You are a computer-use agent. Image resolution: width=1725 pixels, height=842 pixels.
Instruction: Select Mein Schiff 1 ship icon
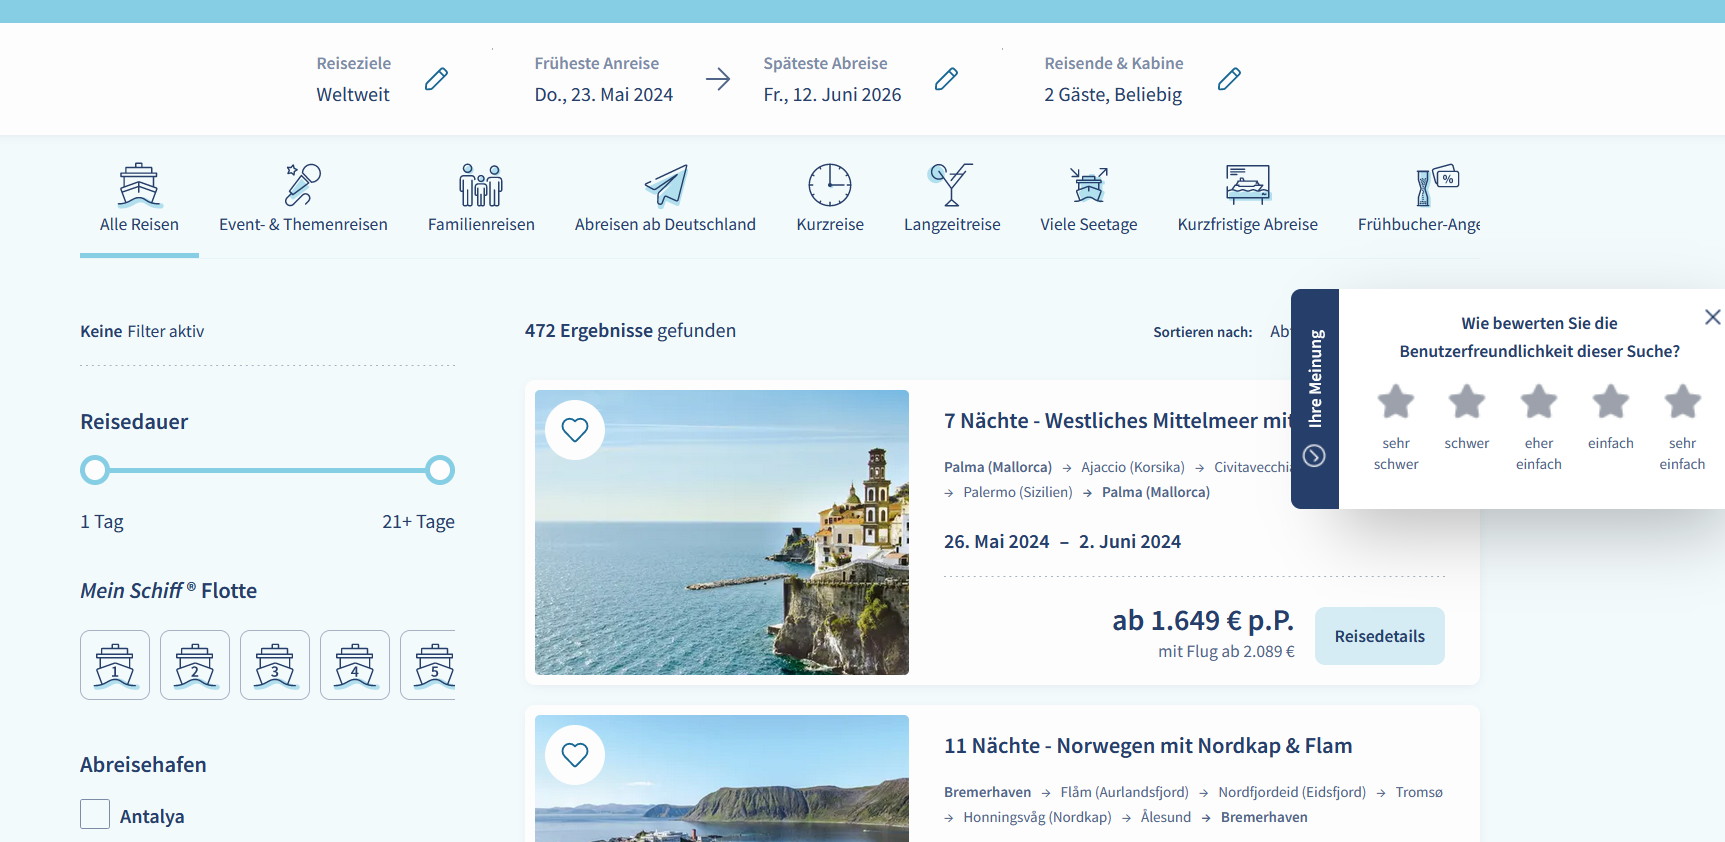(x=115, y=665)
